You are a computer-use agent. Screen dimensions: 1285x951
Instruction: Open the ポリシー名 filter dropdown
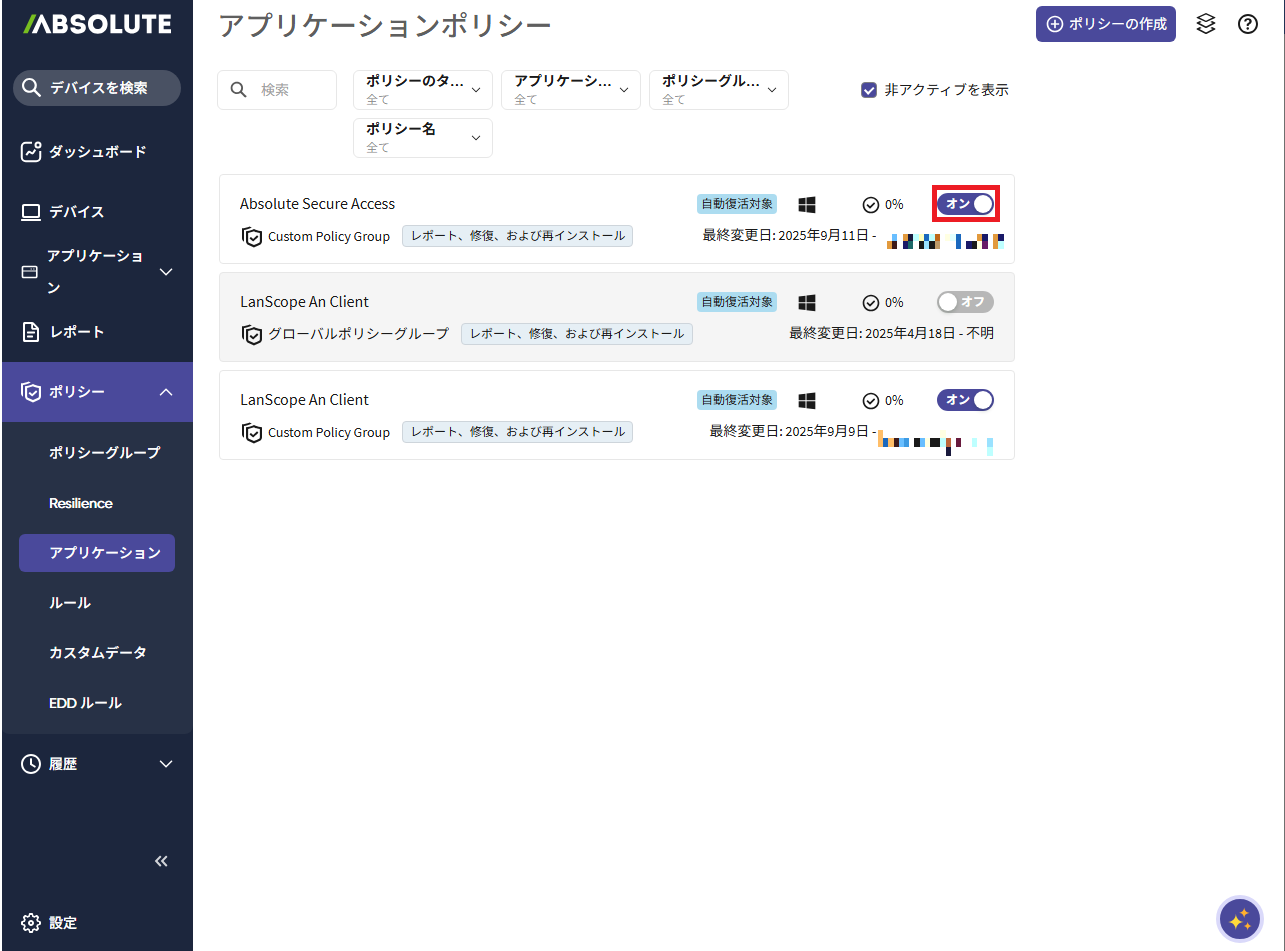pos(422,138)
